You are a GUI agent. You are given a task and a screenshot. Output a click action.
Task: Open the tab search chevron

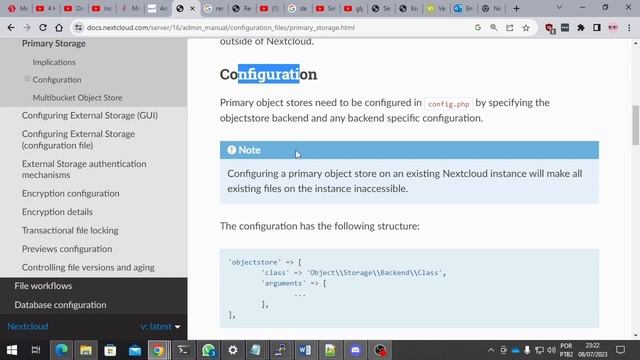coord(559,8)
